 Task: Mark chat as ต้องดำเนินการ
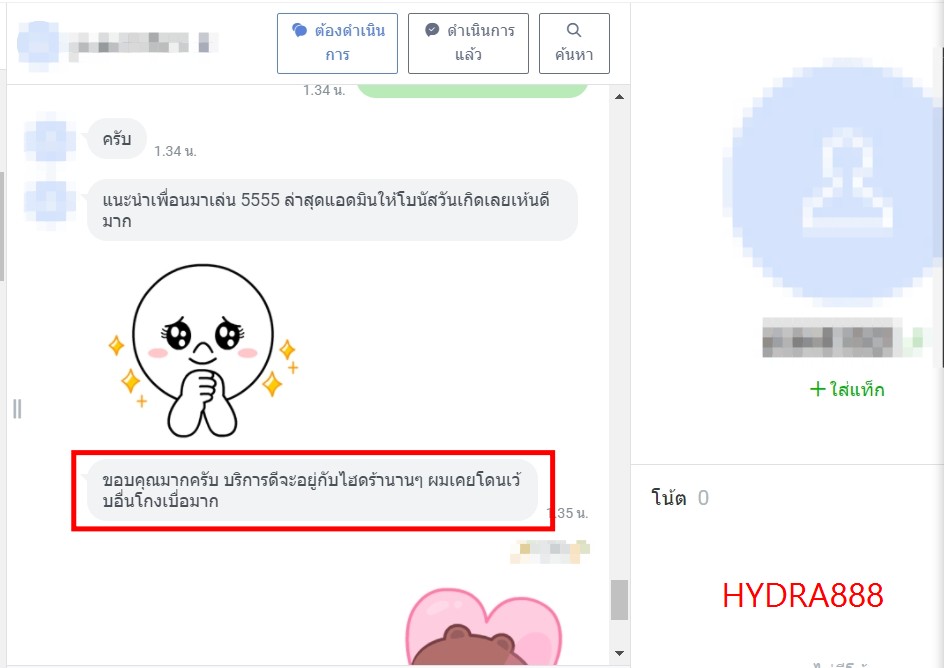(337, 43)
